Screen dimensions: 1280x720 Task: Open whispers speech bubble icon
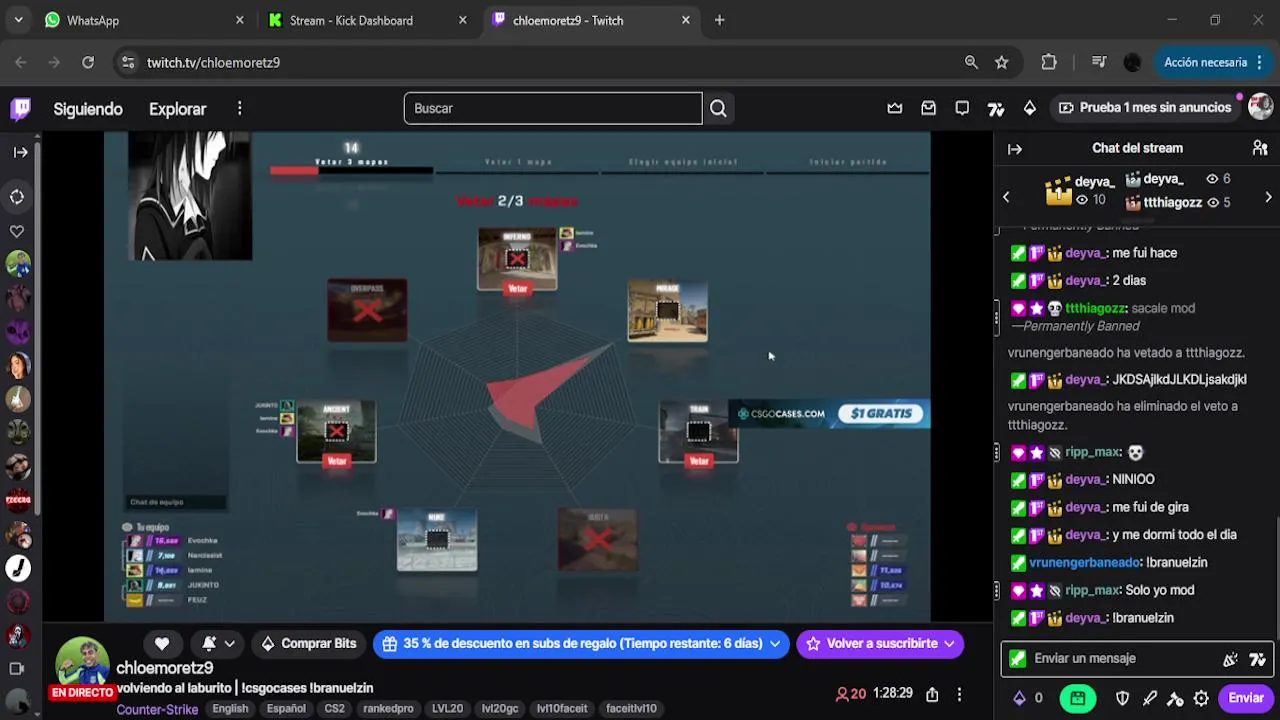[962, 108]
